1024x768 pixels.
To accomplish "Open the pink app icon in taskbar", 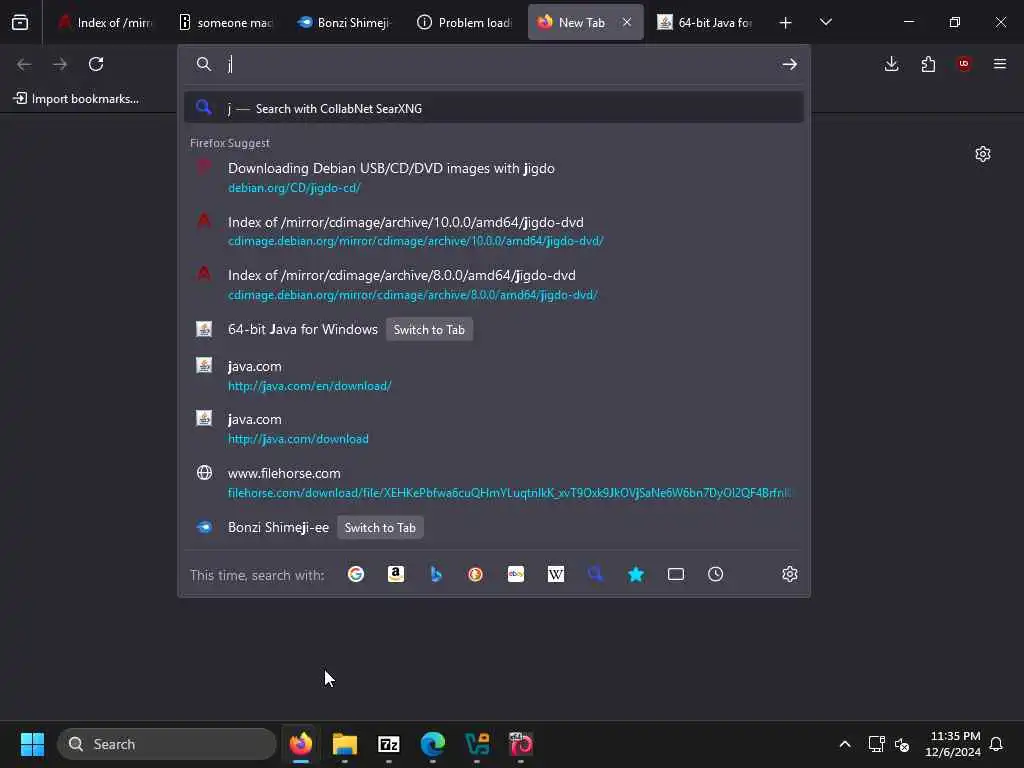I will (x=520, y=744).
